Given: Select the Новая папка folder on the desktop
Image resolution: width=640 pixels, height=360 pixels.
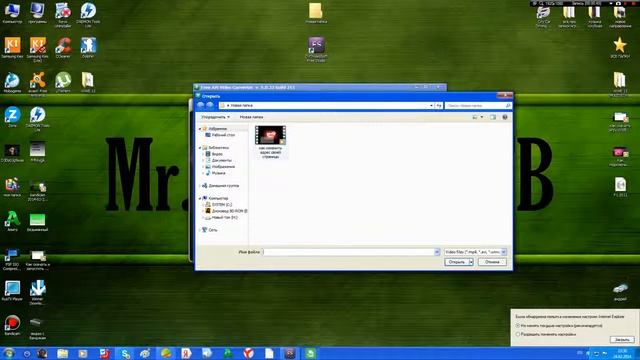Looking at the screenshot, I should click(x=316, y=13).
